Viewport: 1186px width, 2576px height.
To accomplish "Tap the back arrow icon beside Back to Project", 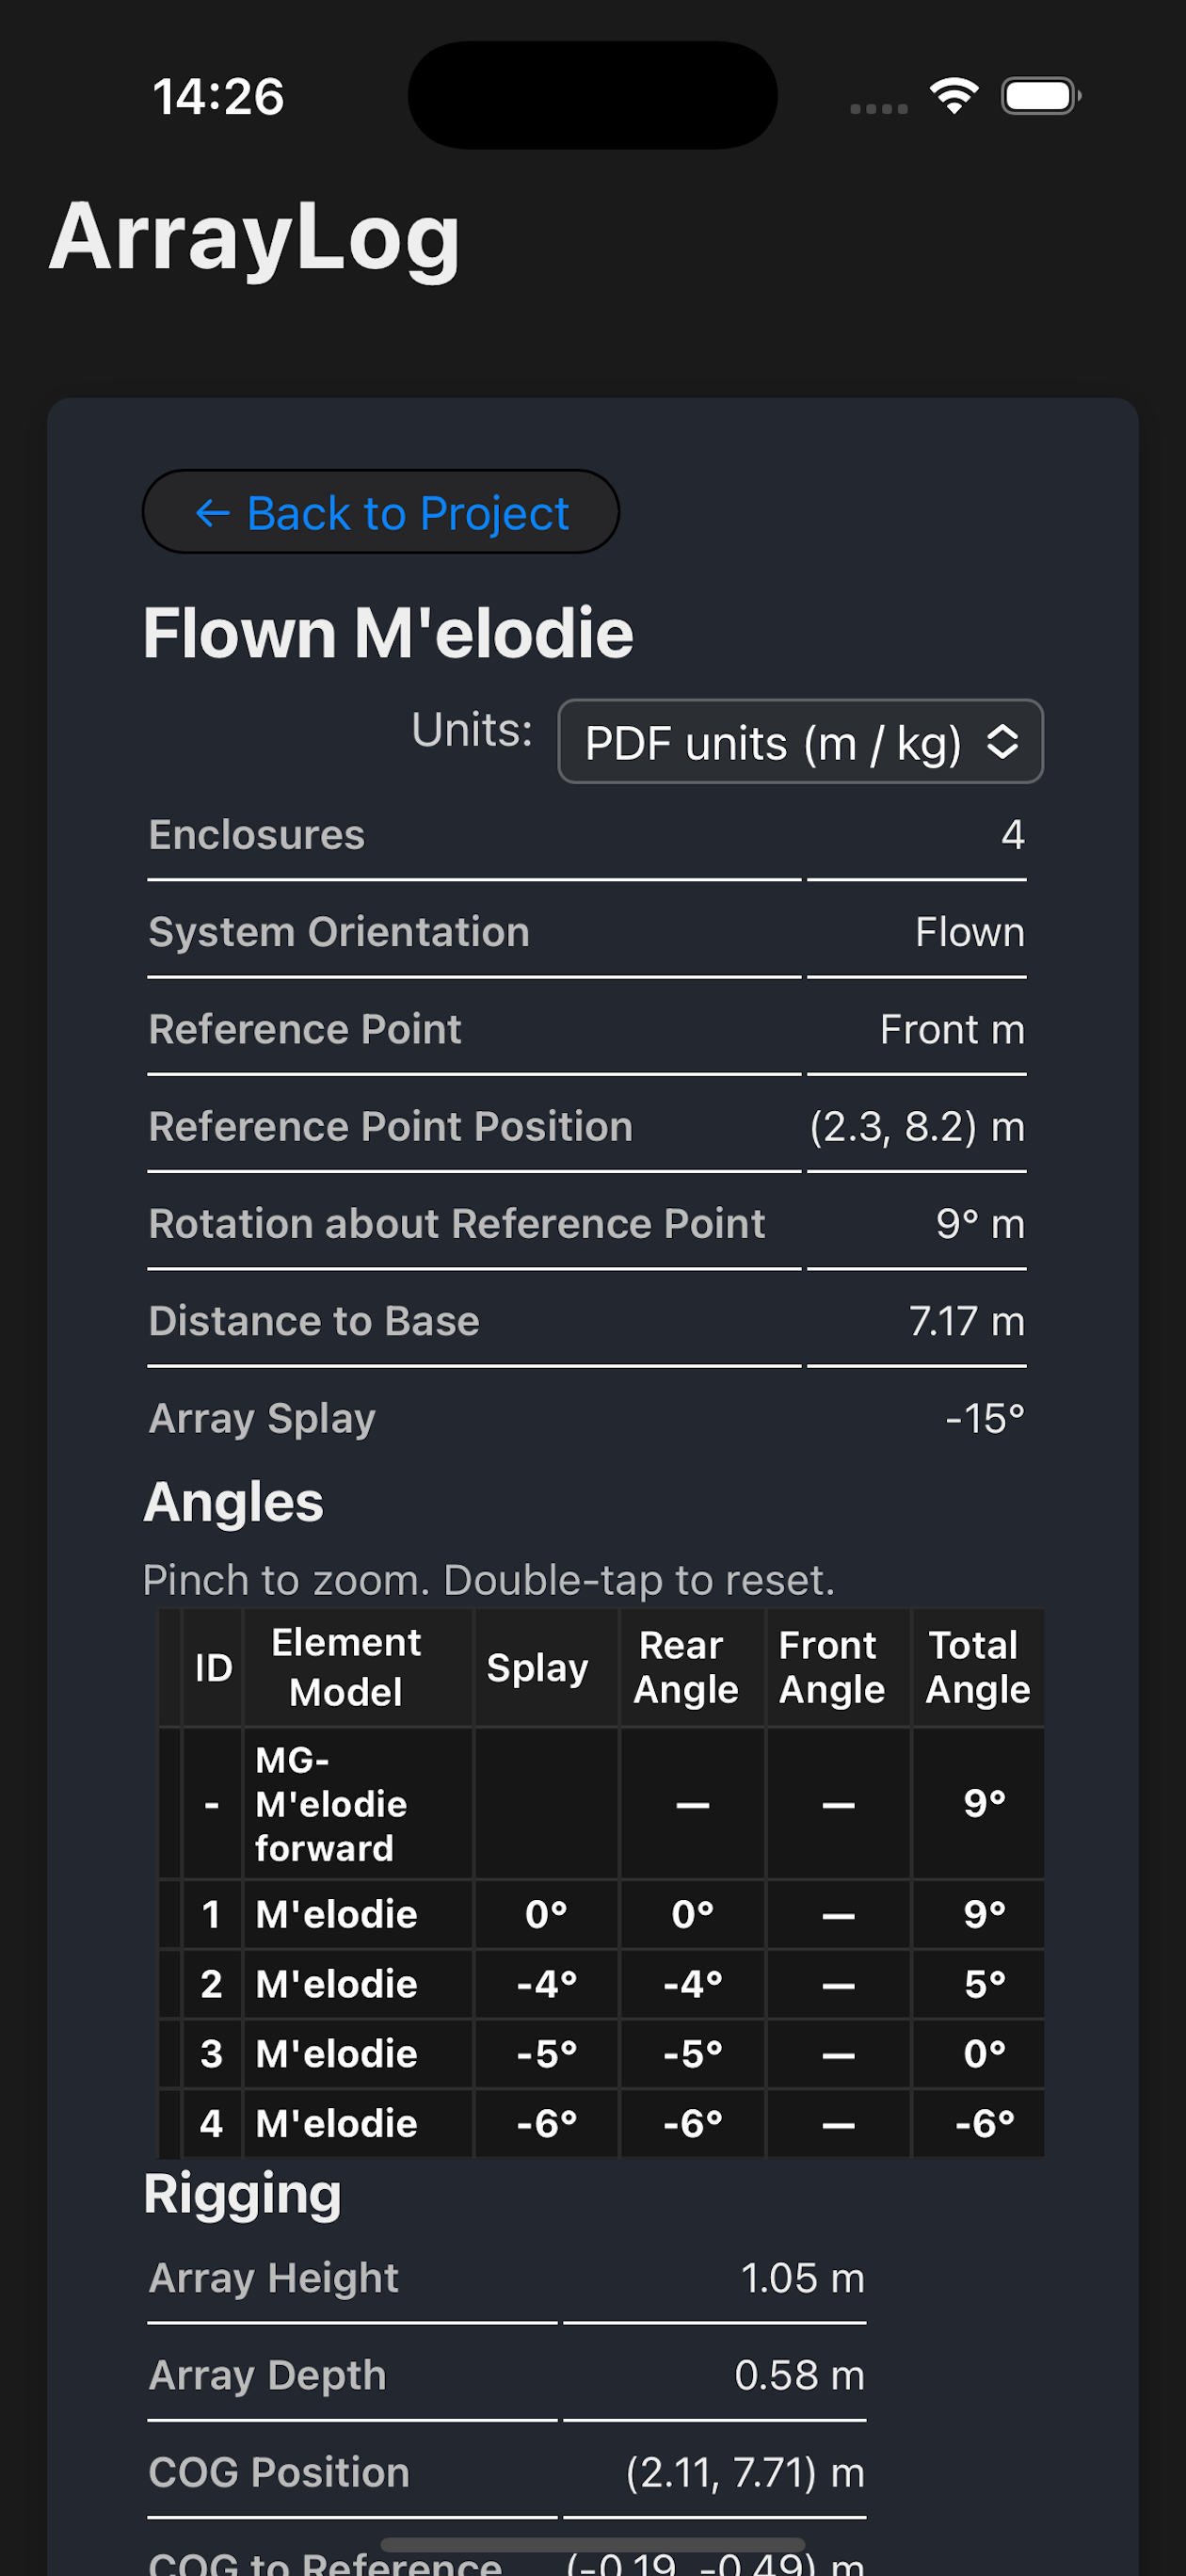I will [x=212, y=513].
